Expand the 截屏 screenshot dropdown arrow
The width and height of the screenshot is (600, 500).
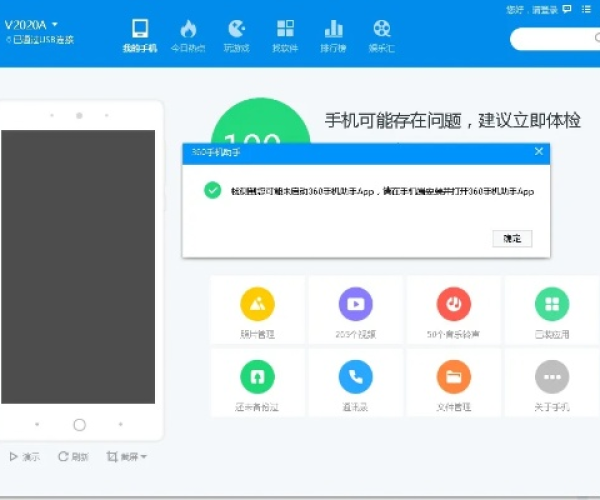[x=144, y=456]
